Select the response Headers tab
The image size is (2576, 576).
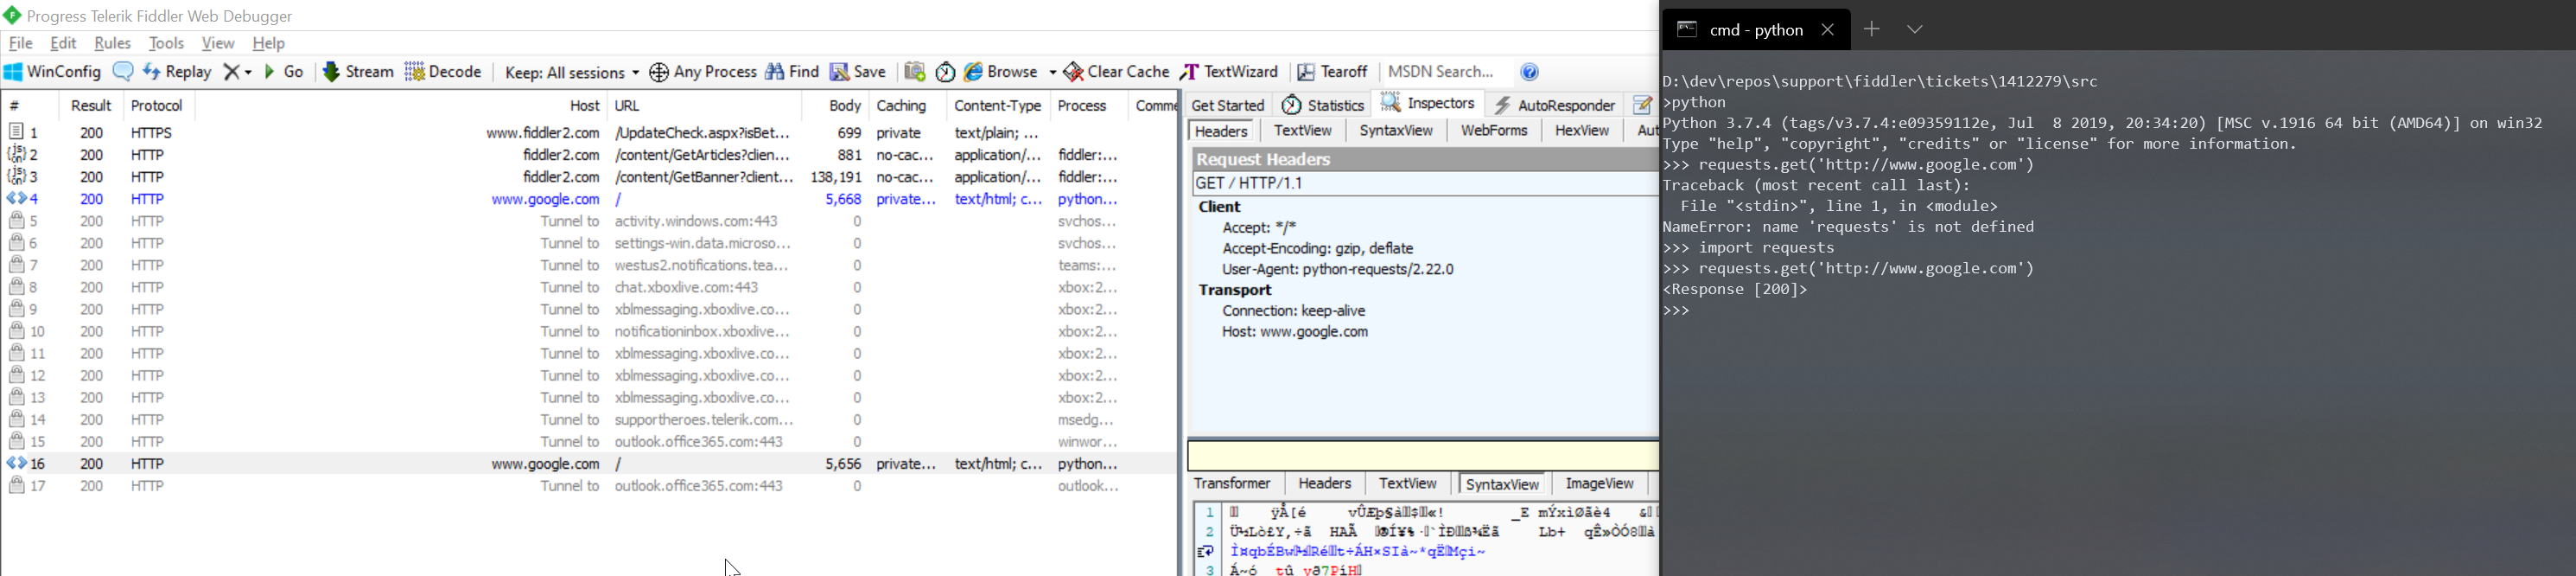(x=1325, y=484)
